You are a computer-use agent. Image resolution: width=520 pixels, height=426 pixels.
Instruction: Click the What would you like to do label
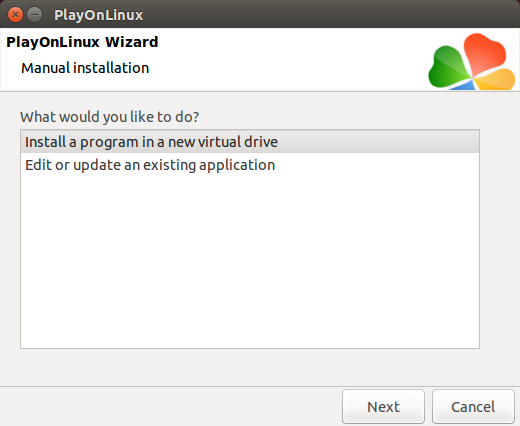110,117
